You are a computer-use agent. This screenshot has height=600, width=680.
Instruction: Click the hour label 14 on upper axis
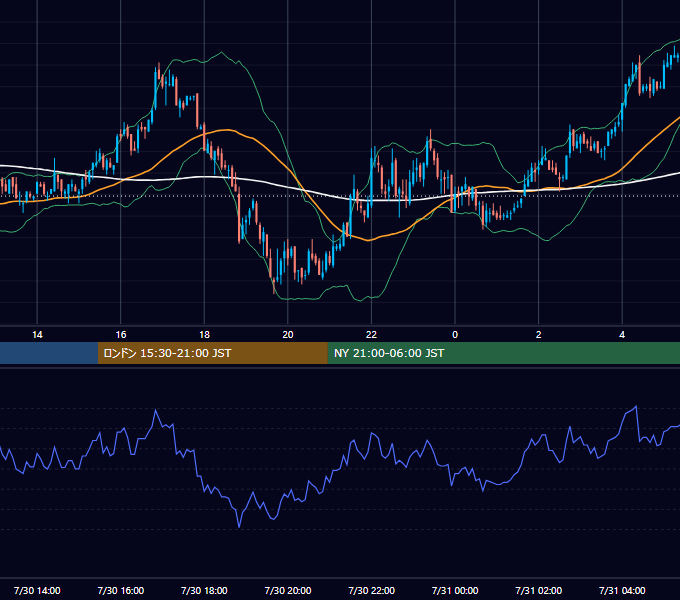tap(37, 335)
